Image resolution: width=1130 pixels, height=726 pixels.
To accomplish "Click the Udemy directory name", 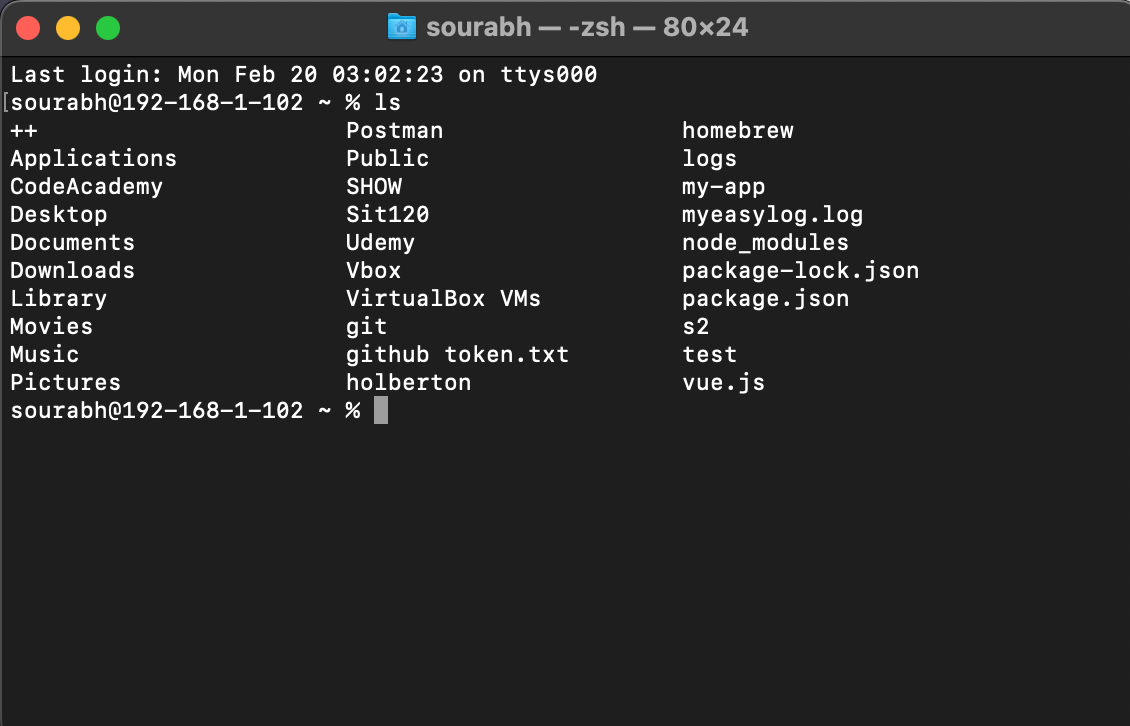I will [x=380, y=242].
